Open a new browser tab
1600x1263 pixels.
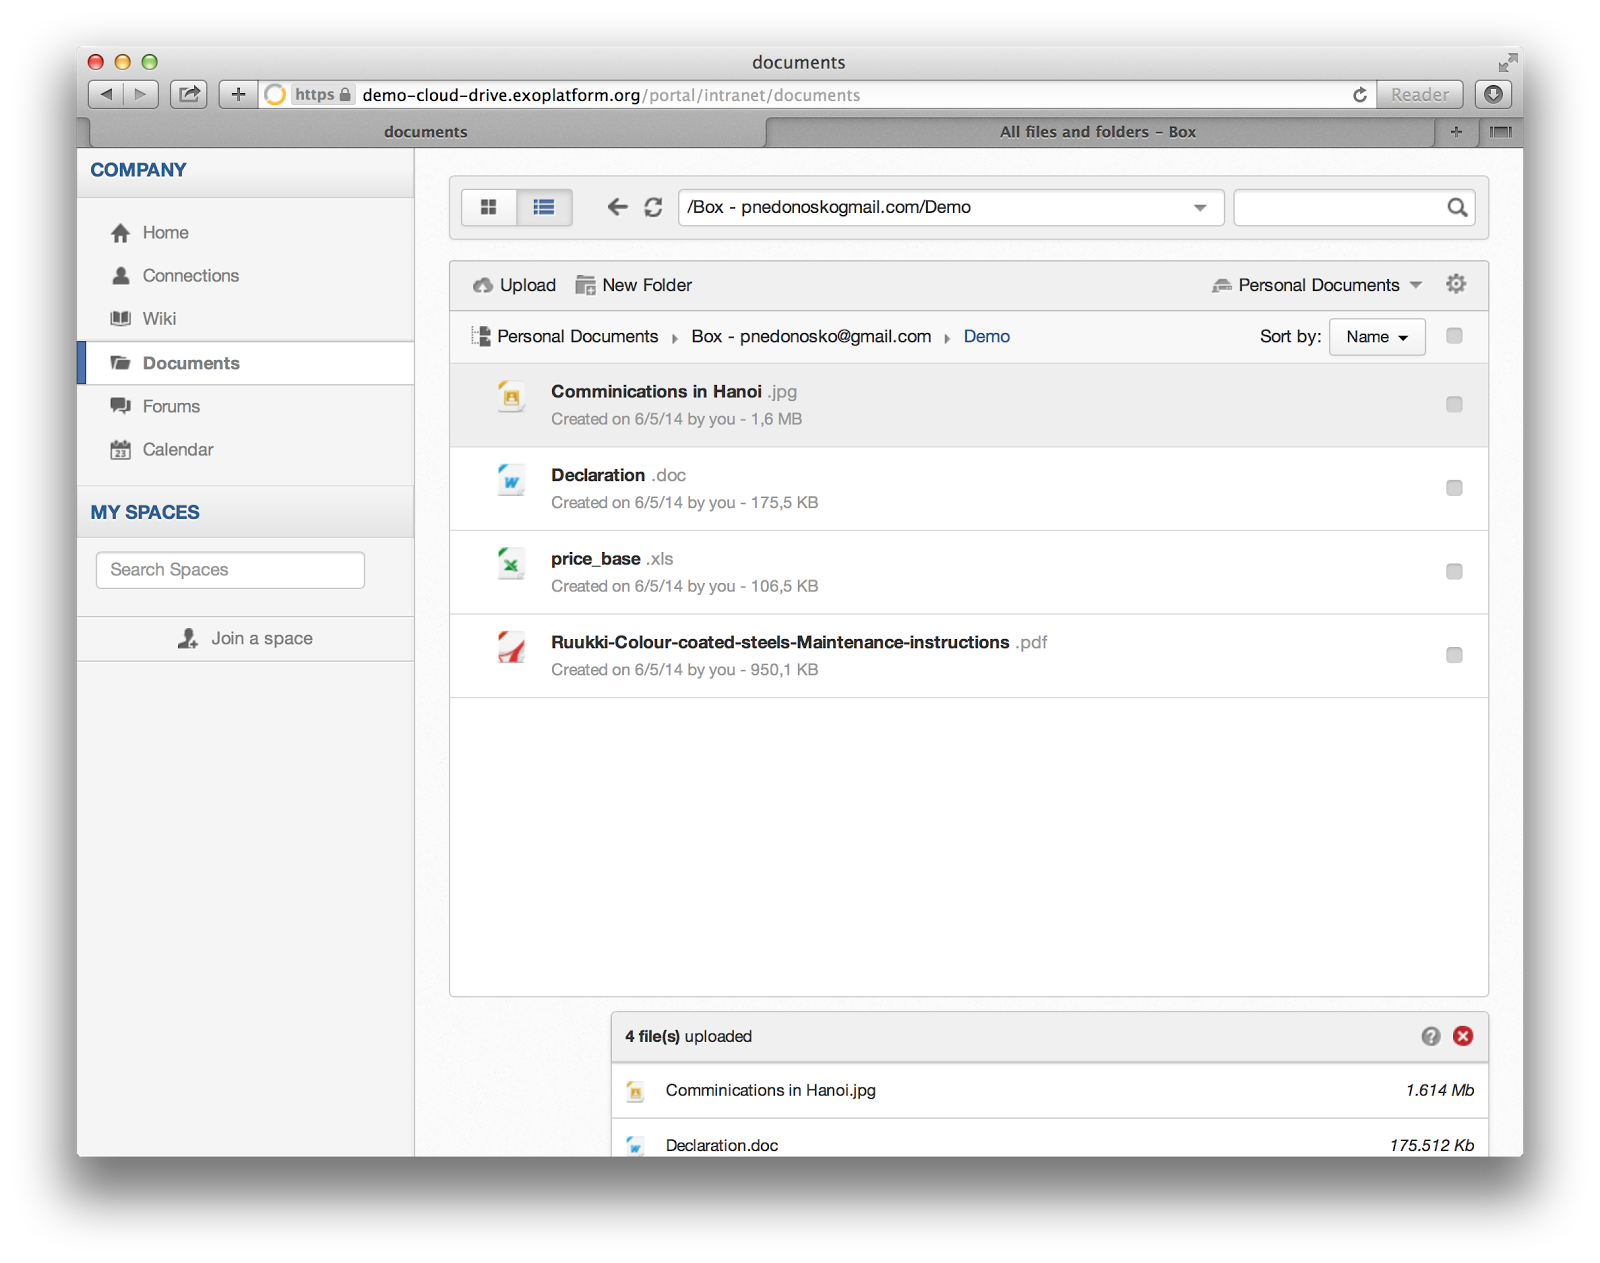coord(1456,131)
